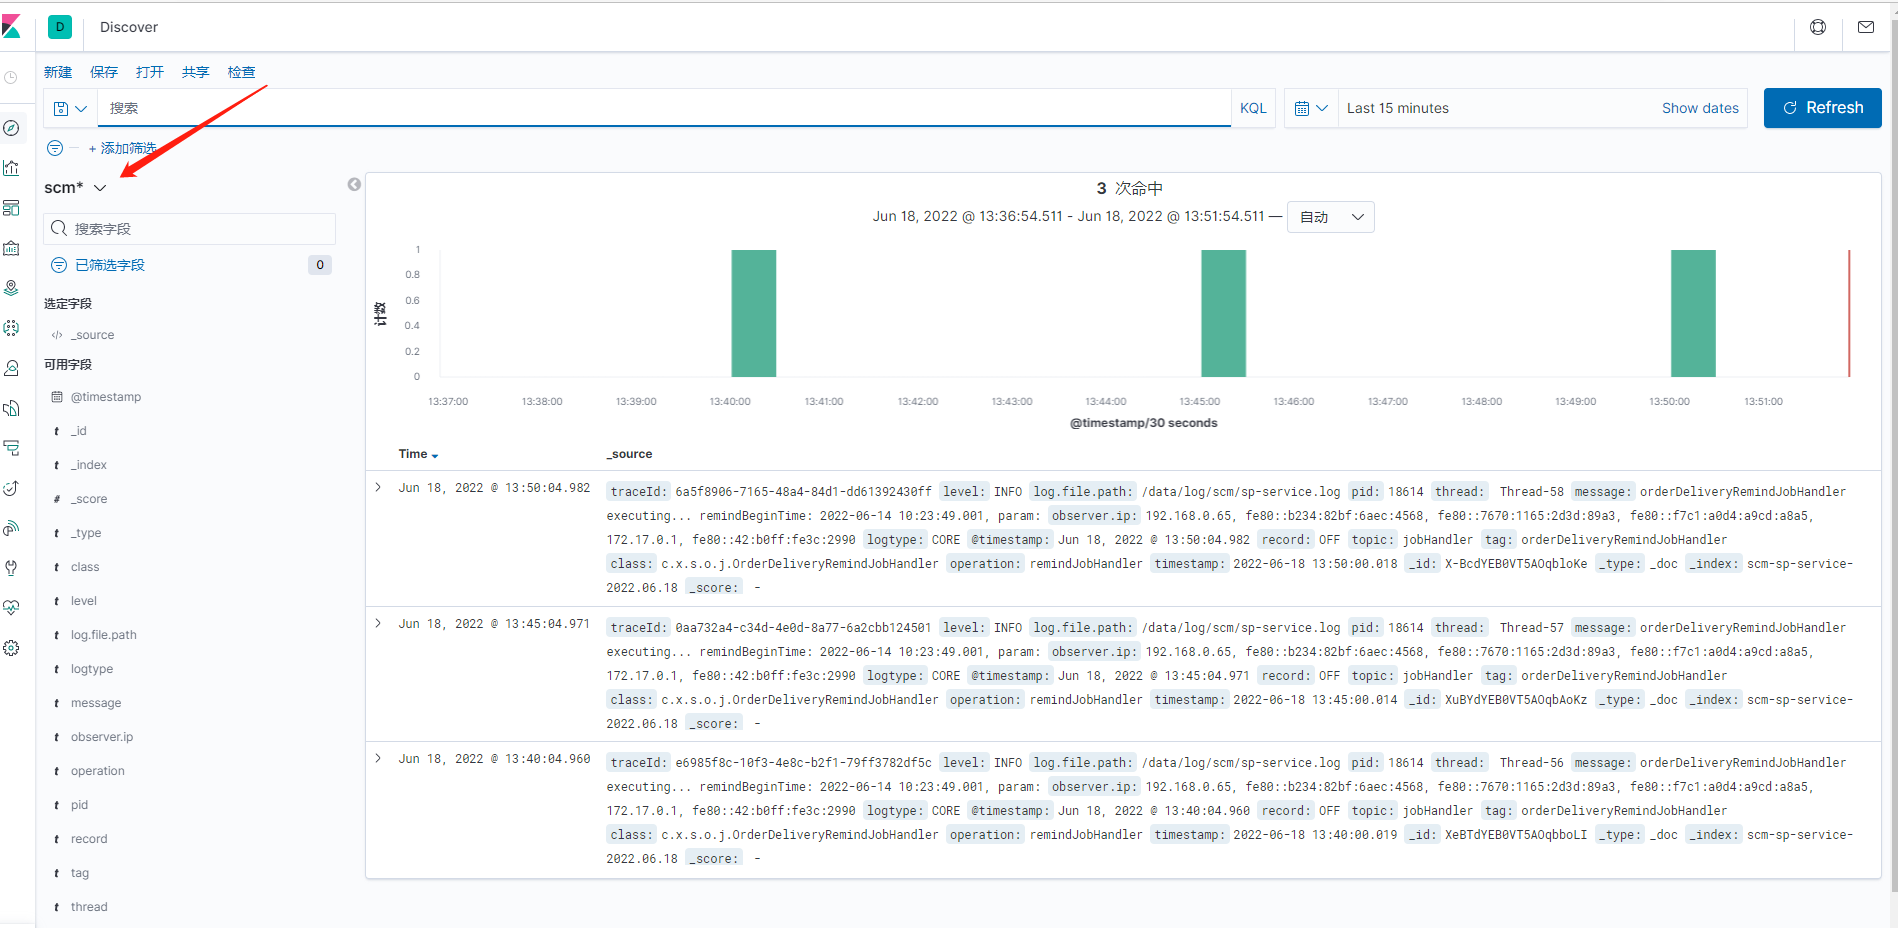The height and width of the screenshot is (928, 1898).
Task: Open Machine Learning icon in sidebar
Action: [11, 328]
